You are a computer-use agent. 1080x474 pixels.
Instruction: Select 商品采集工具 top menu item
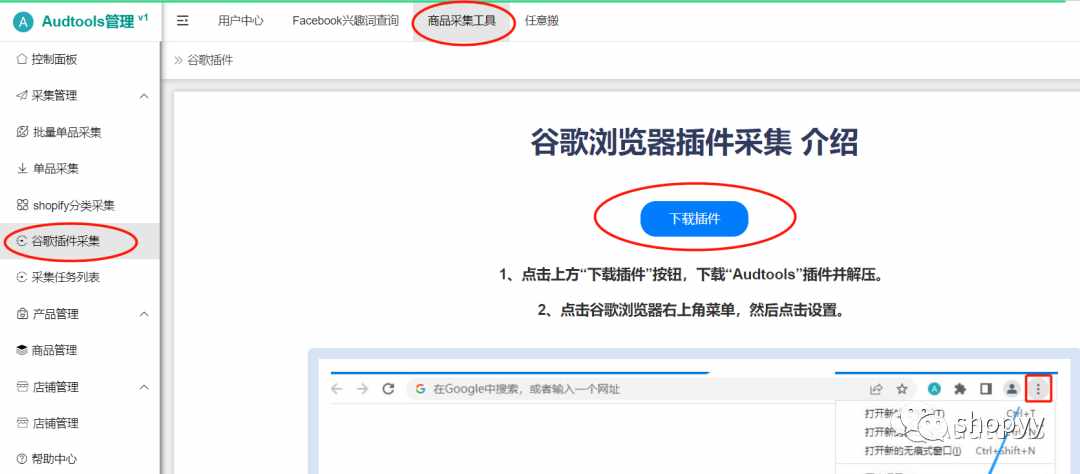(461, 21)
